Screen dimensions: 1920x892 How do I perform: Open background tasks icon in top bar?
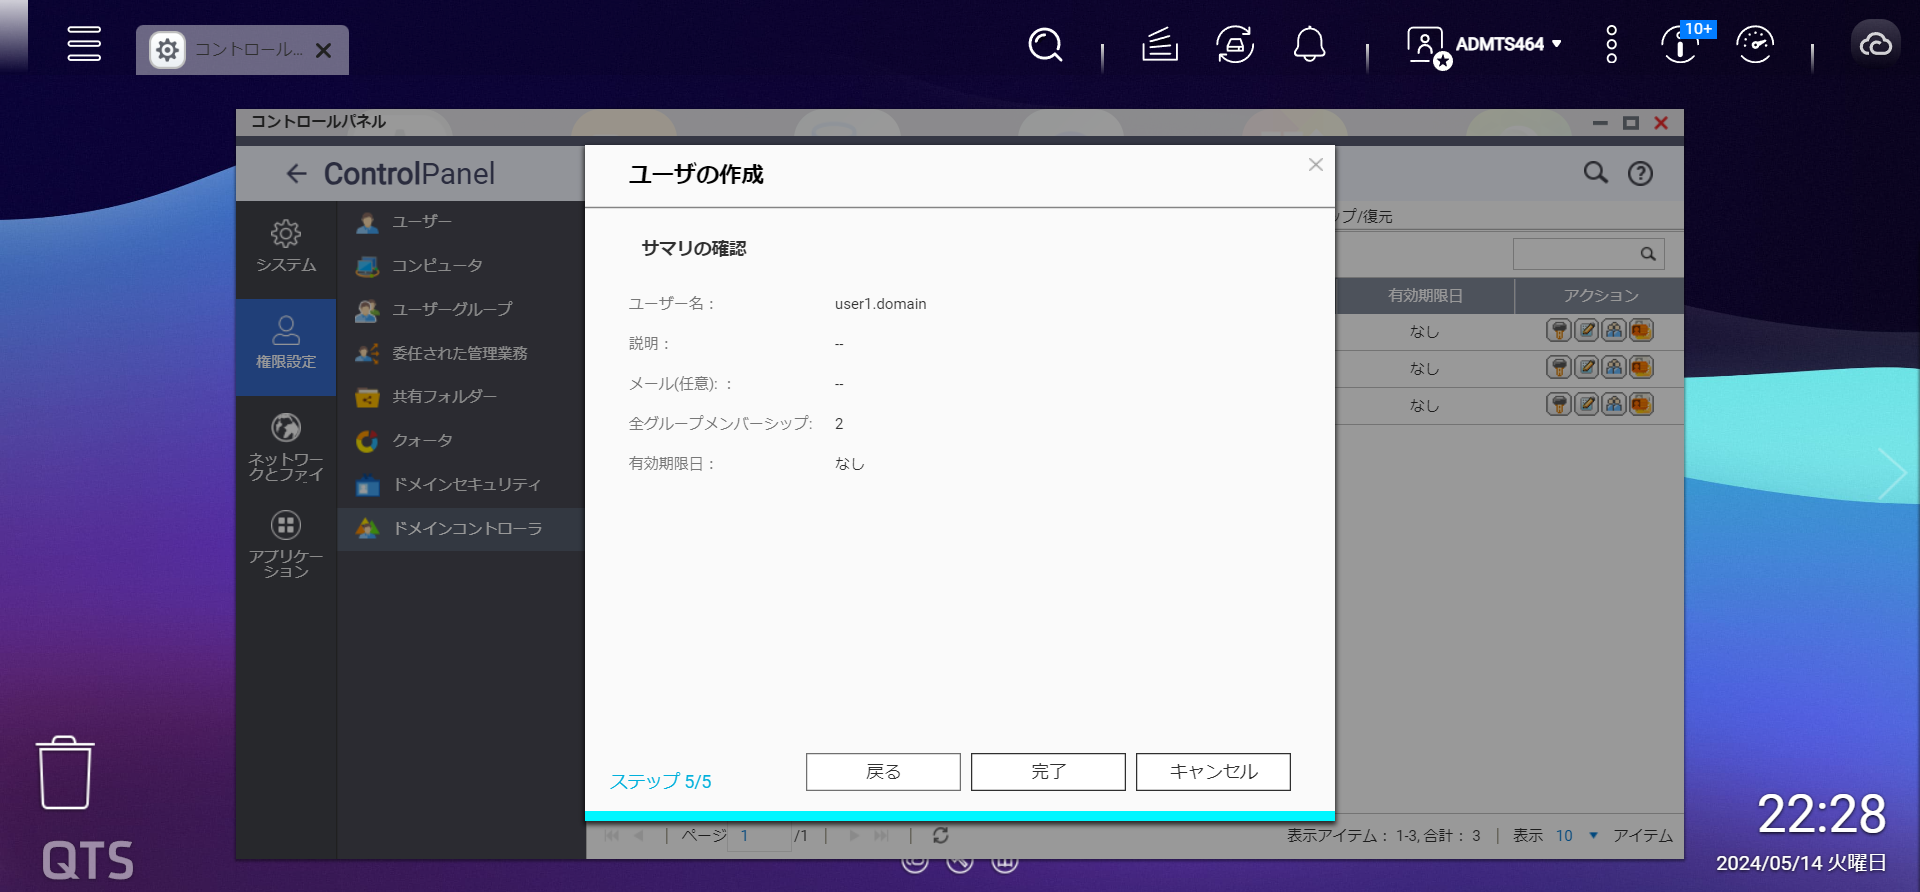click(1160, 45)
